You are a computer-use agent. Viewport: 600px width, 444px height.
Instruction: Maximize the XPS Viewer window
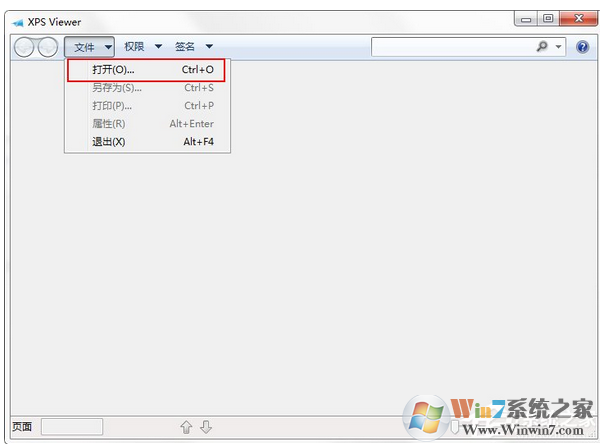[x=548, y=18]
